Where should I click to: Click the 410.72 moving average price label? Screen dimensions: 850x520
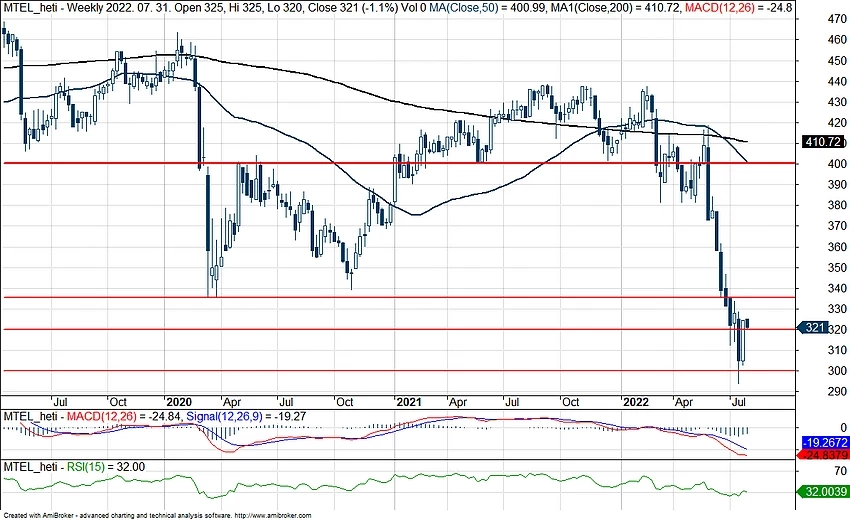click(x=823, y=142)
